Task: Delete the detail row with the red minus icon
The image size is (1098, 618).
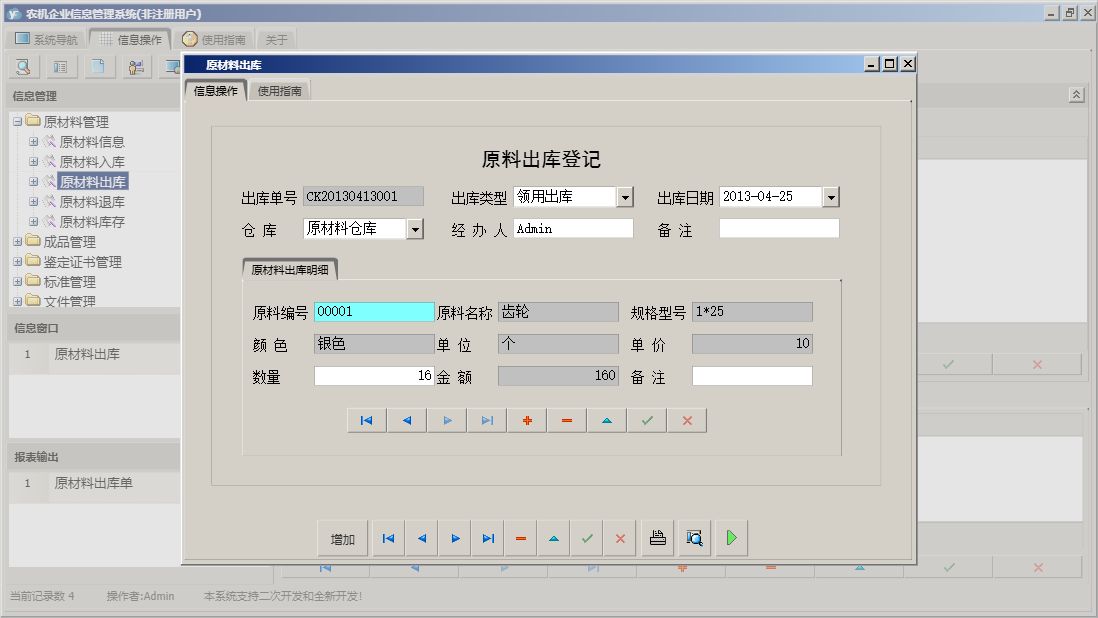Action: pos(567,420)
